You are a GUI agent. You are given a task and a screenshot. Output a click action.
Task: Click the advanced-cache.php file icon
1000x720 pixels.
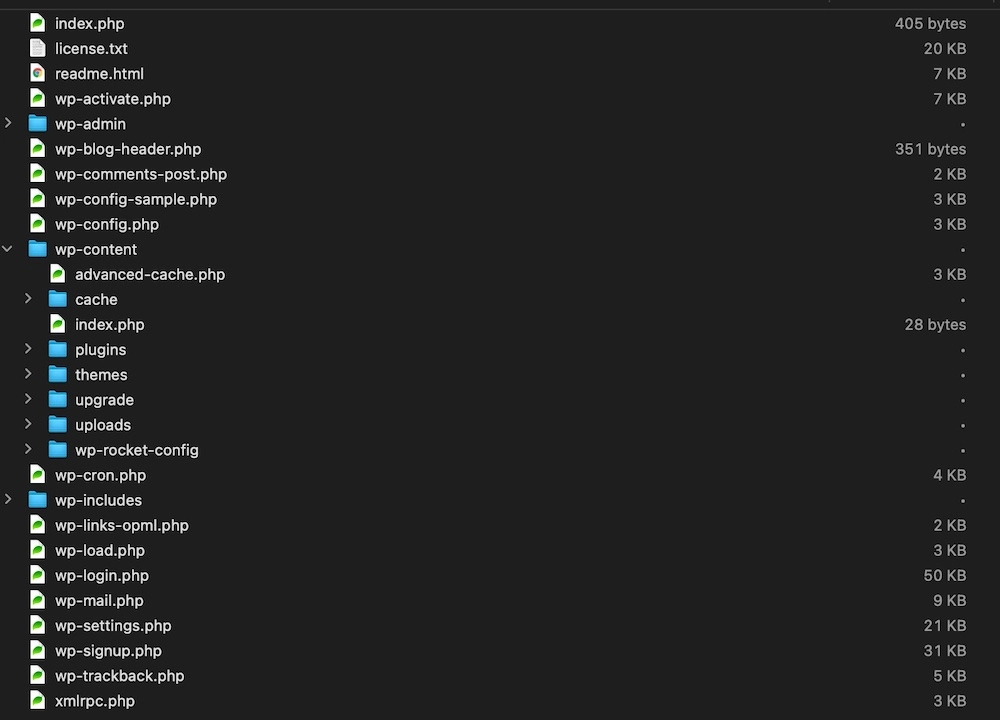[57, 274]
